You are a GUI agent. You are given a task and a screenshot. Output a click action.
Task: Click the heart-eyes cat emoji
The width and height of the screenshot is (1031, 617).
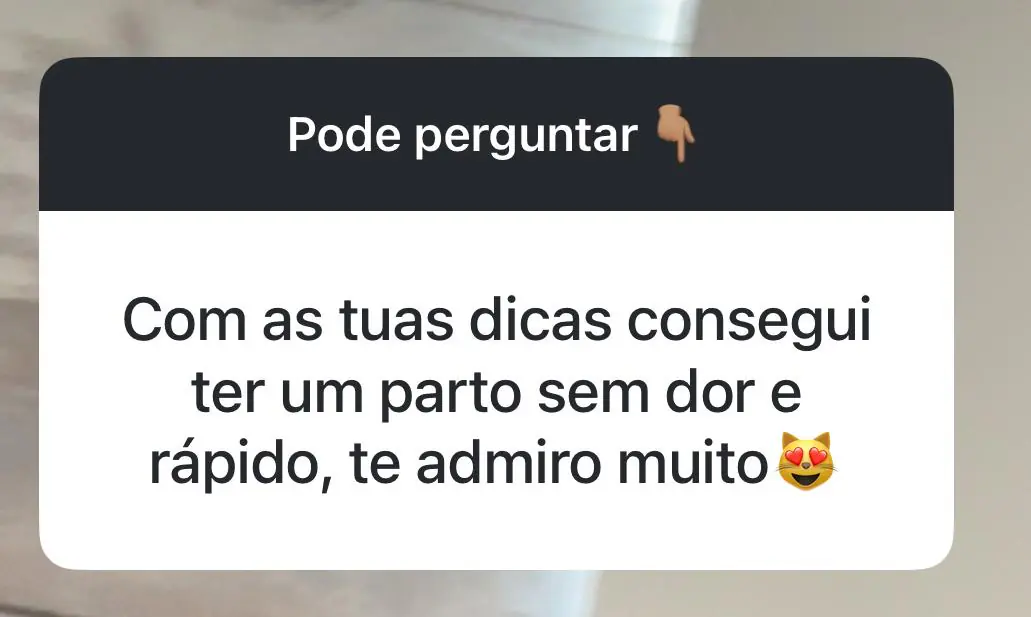(x=806, y=462)
